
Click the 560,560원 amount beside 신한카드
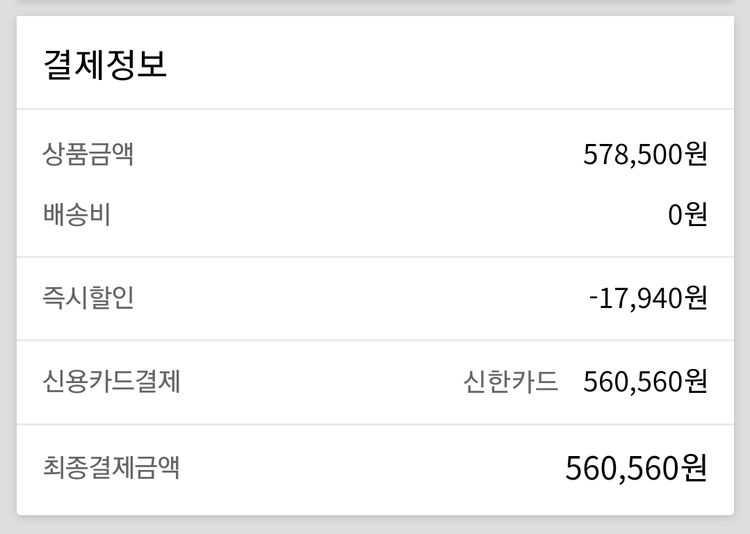point(645,381)
